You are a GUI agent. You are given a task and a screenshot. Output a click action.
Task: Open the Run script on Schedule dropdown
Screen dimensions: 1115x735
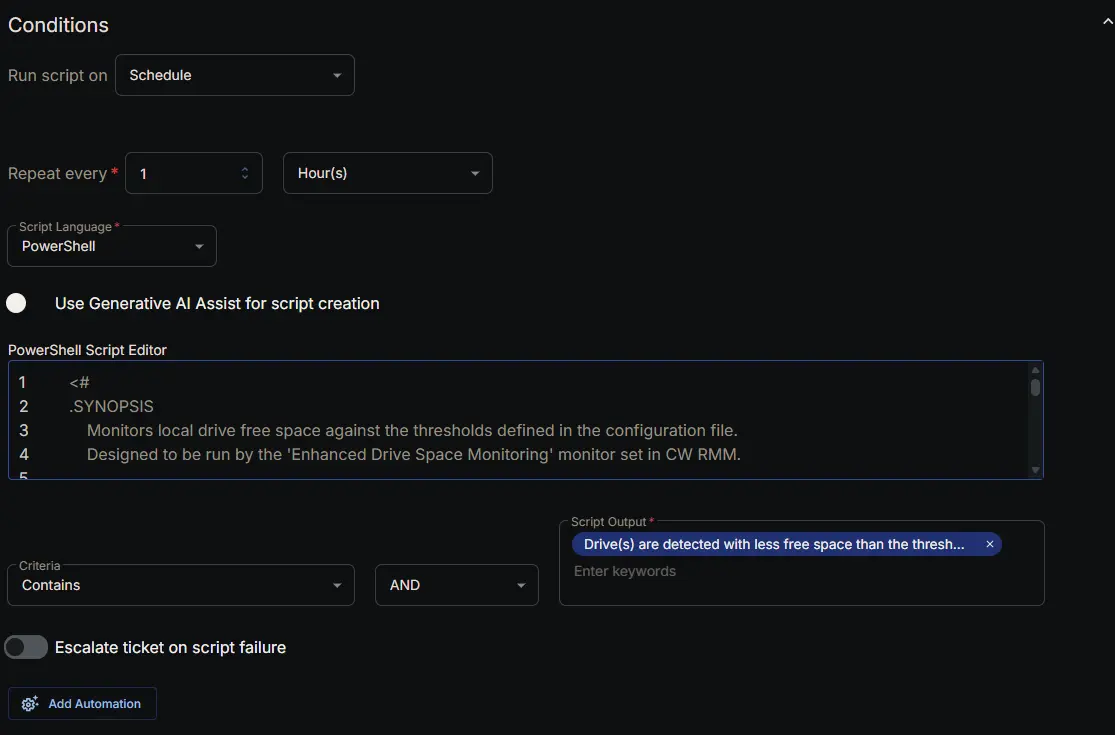pyautogui.click(x=235, y=75)
